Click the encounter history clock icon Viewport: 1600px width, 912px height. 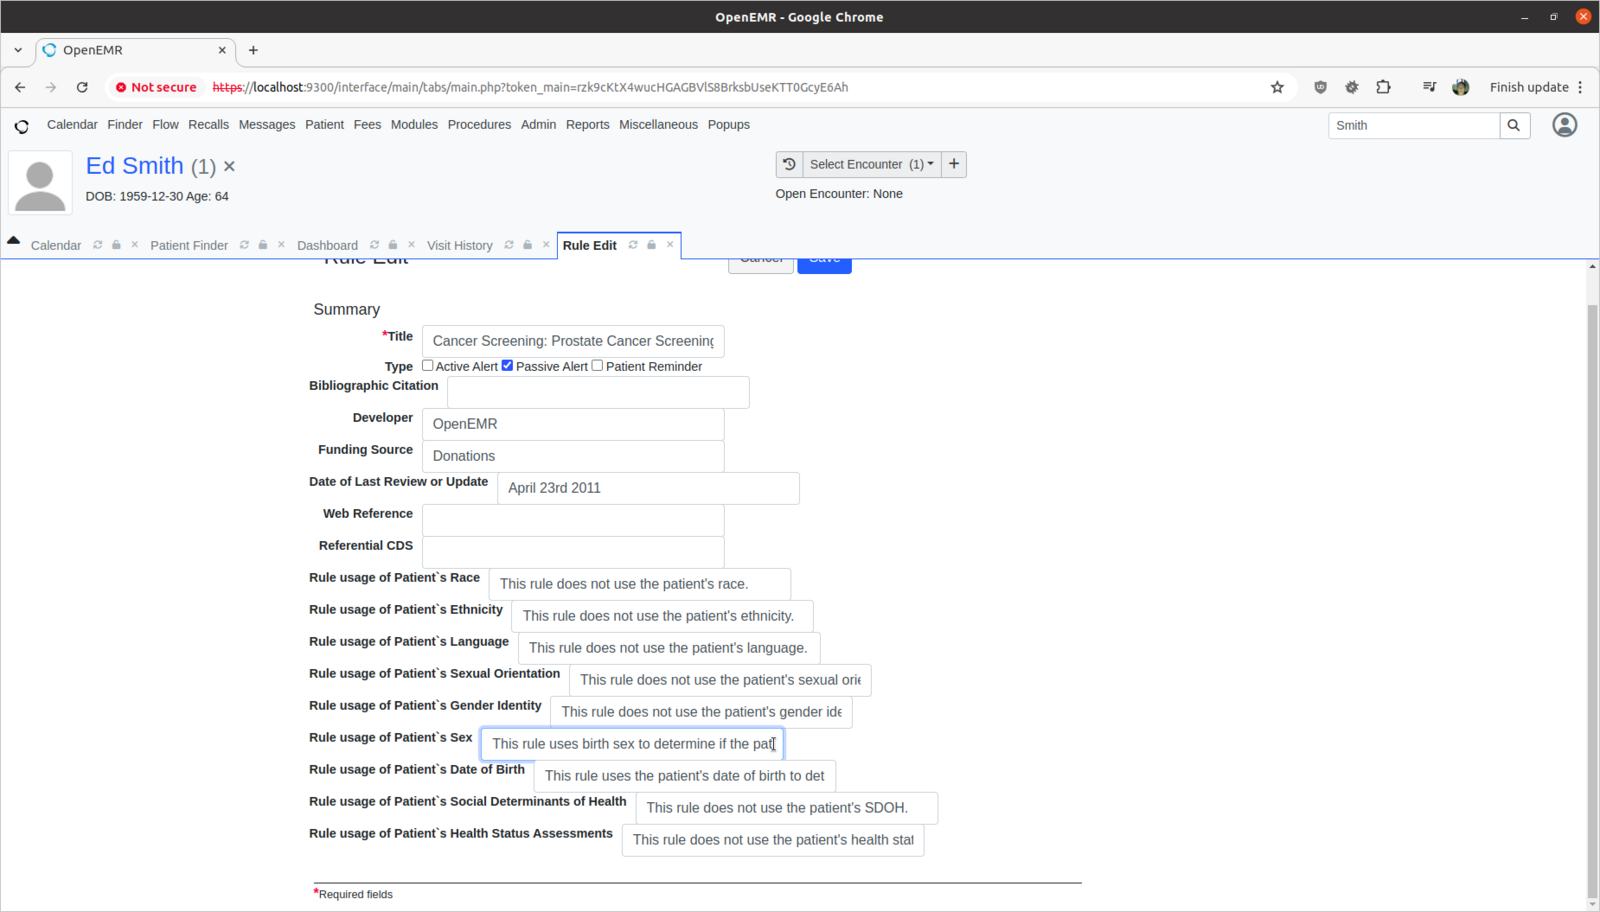click(789, 164)
